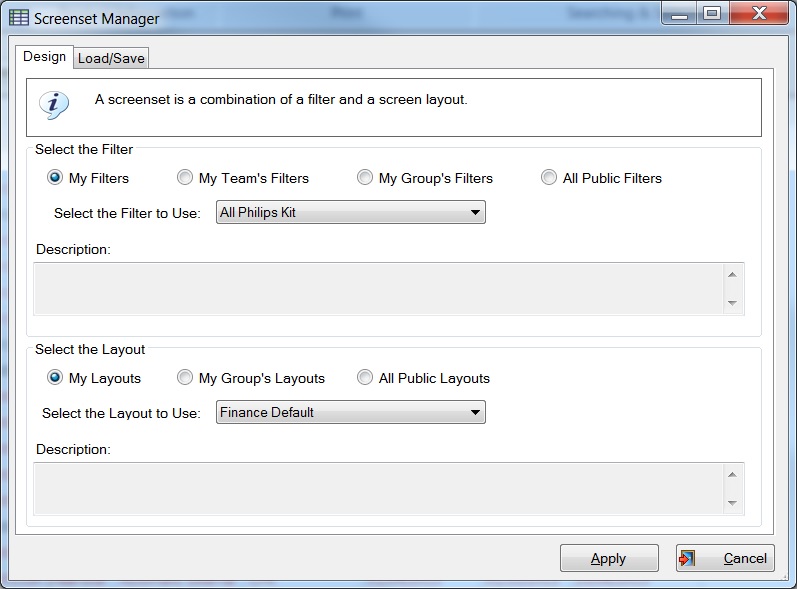This screenshot has width=797, height=589.
Task: Choose the My Group's Layouts option
Action: point(185,378)
